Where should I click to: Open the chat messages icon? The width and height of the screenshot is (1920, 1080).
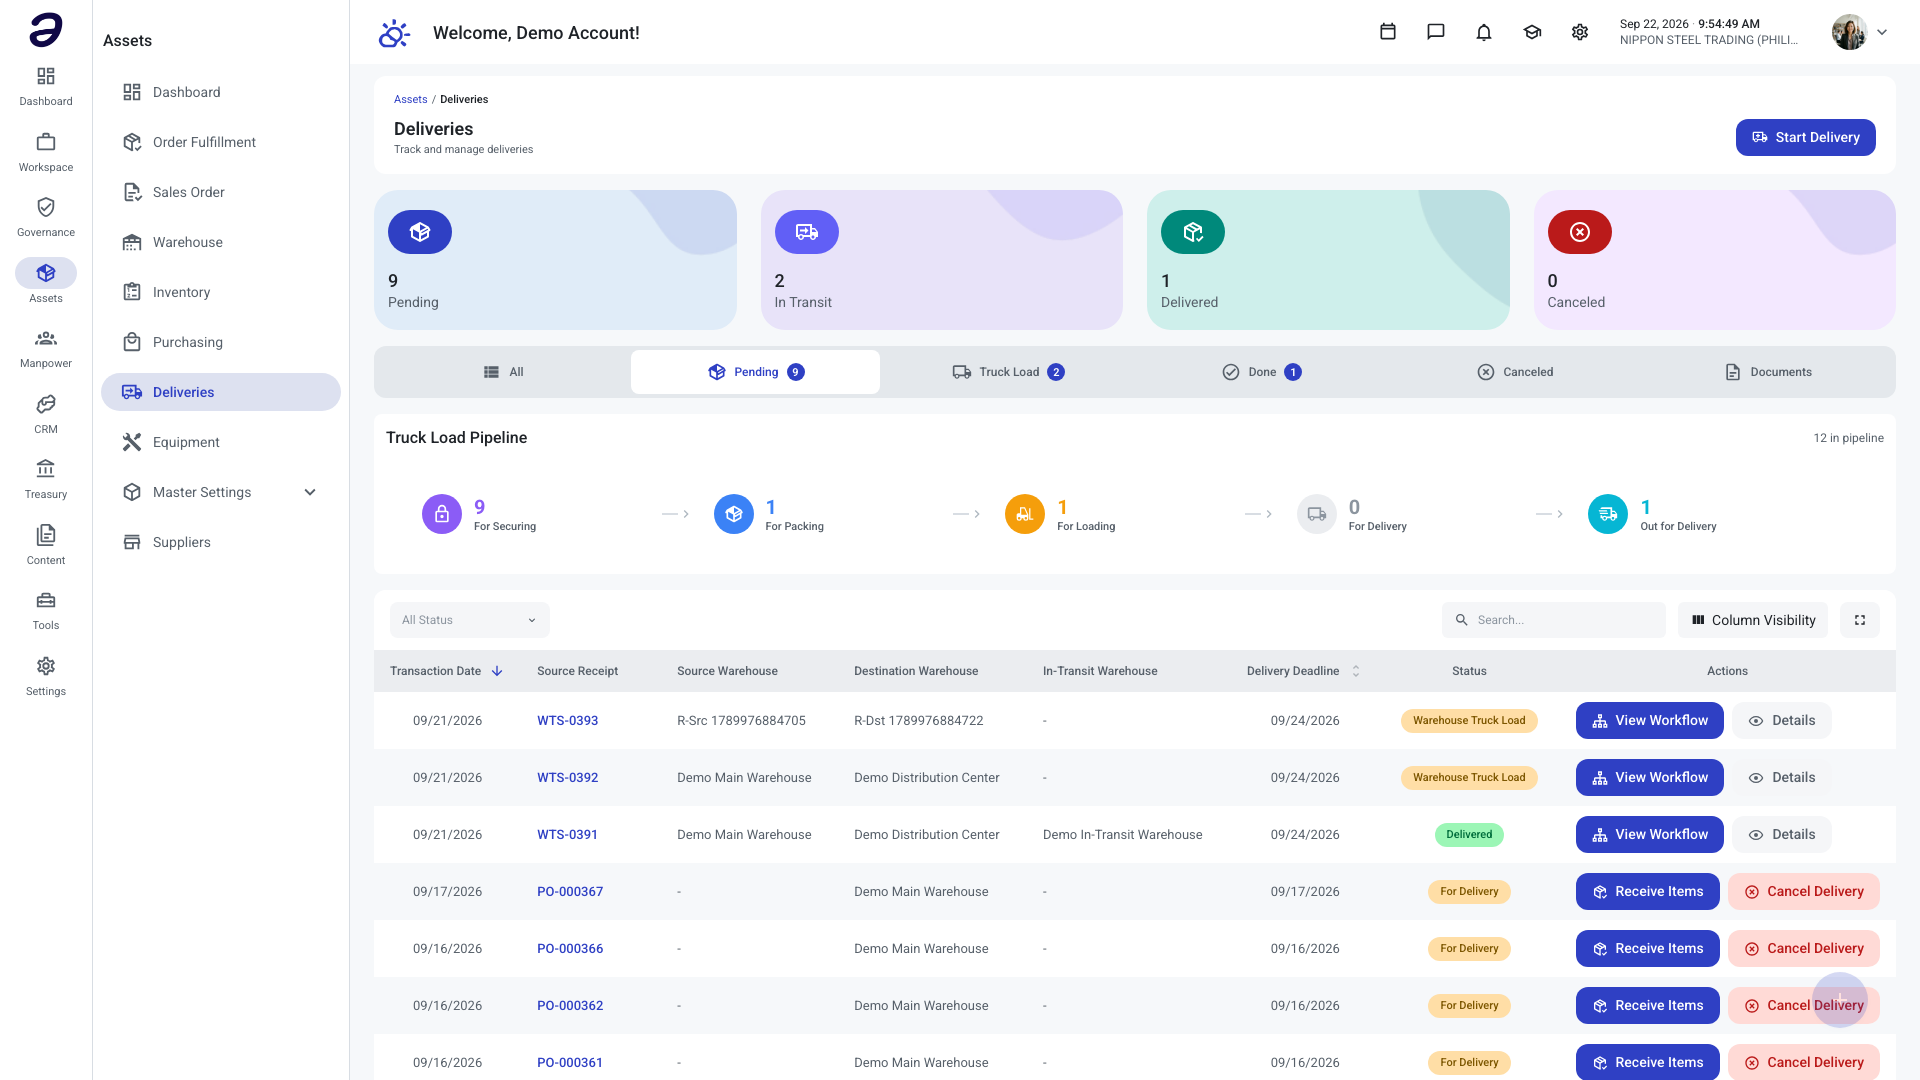tap(1436, 32)
